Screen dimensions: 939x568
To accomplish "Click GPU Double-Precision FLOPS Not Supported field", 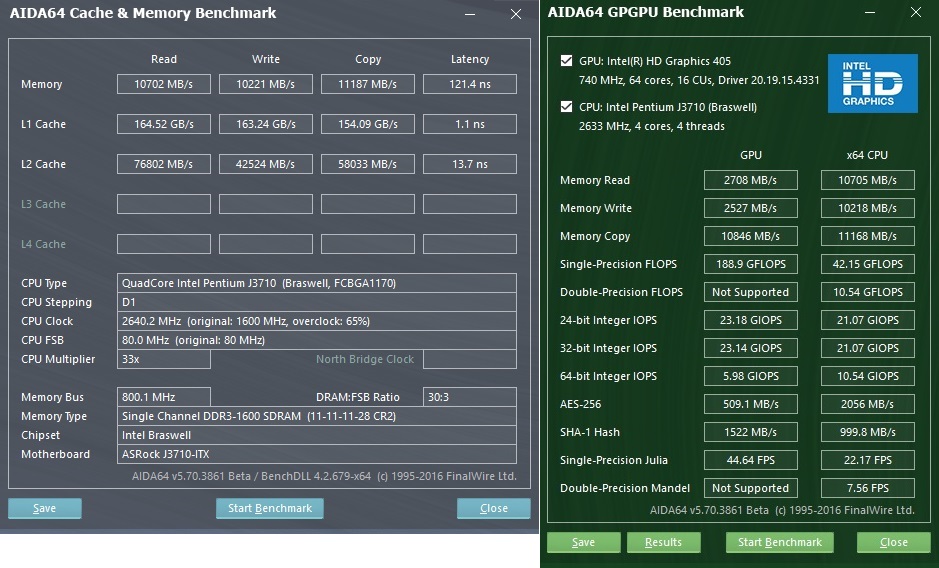I will pos(750,292).
